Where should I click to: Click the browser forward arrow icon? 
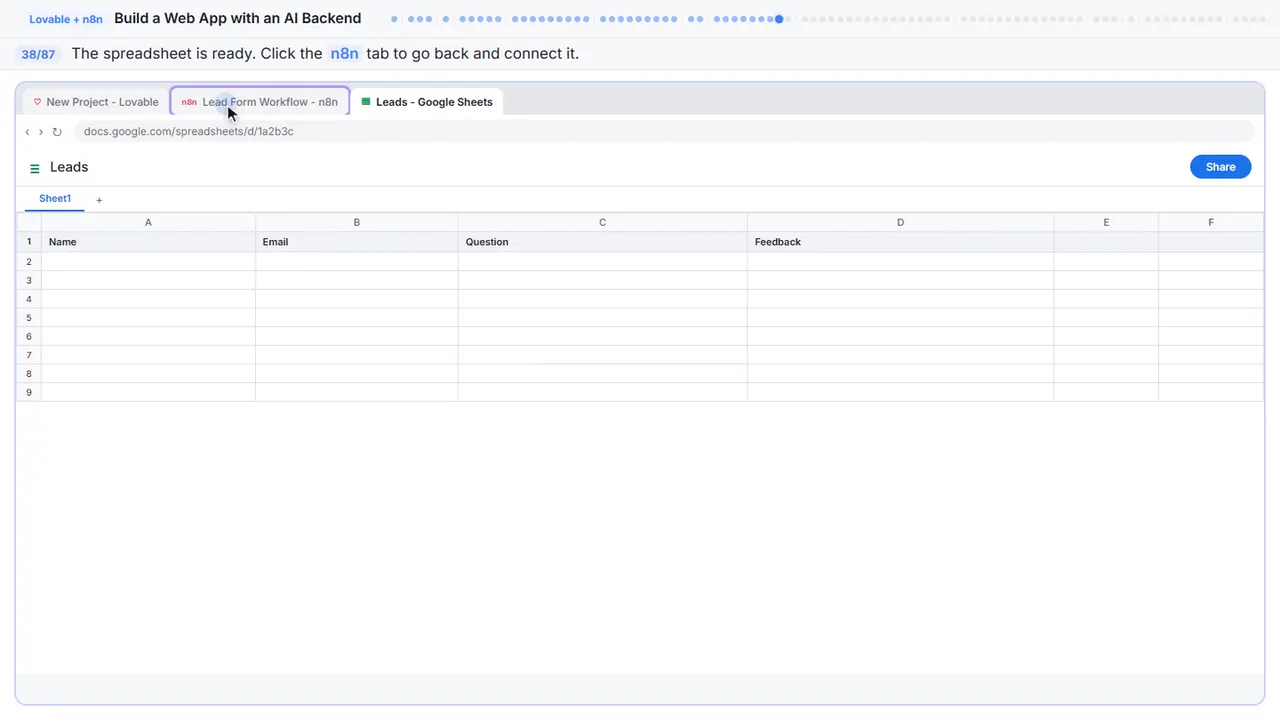40,132
